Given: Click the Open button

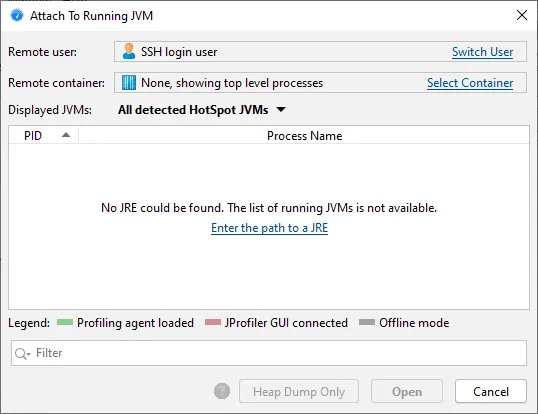Looking at the screenshot, I should click(x=407, y=391).
